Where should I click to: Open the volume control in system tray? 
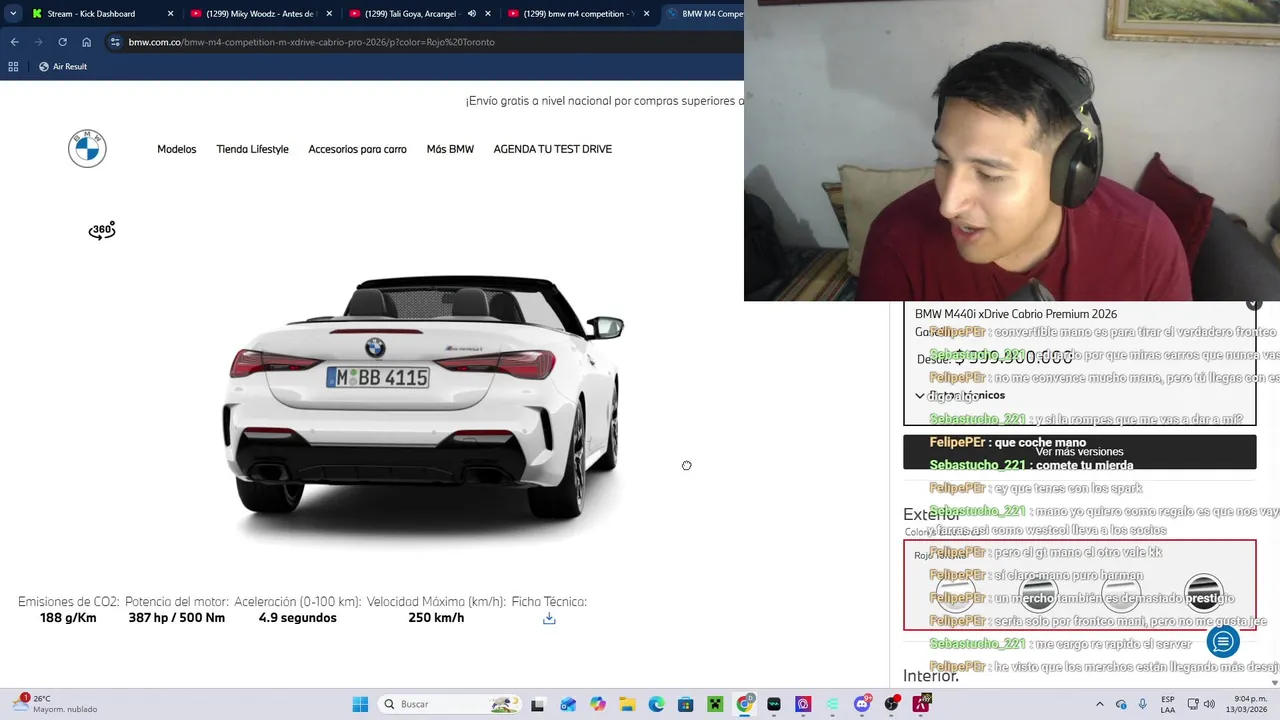pos(1209,704)
